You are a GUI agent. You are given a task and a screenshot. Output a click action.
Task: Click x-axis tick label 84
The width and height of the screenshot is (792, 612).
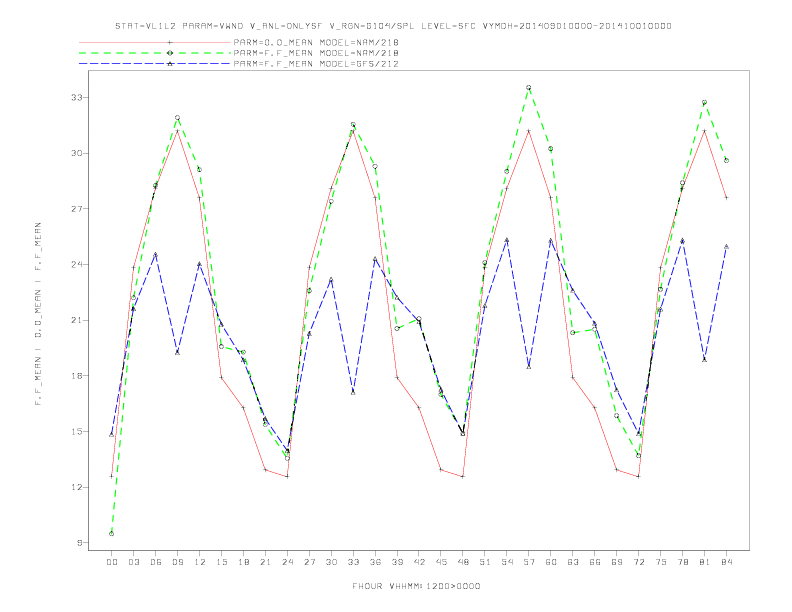point(726,562)
